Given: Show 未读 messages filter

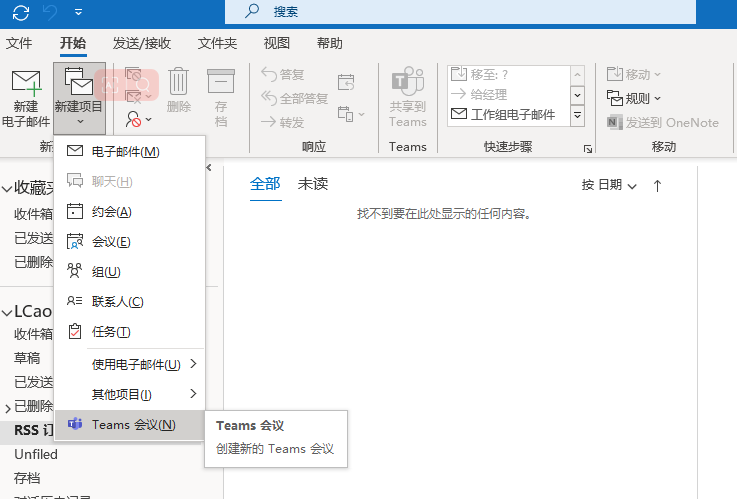Looking at the screenshot, I should pos(313,184).
